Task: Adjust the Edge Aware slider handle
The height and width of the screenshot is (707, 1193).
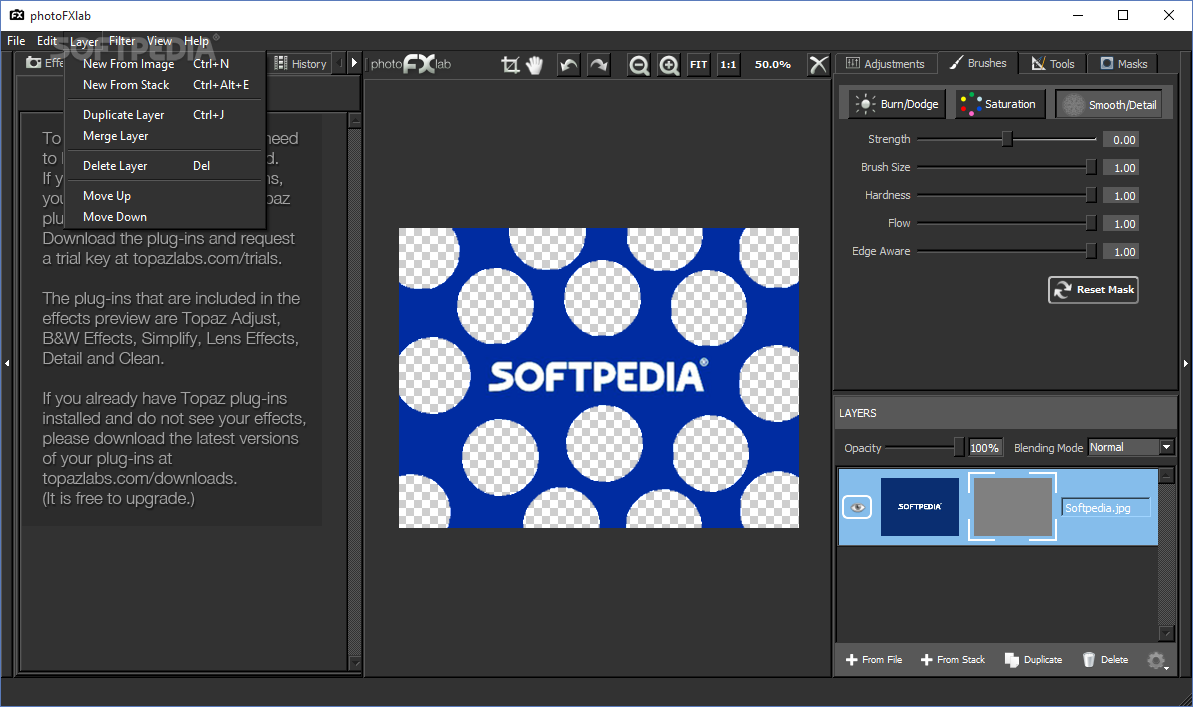Action: tap(1090, 251)
